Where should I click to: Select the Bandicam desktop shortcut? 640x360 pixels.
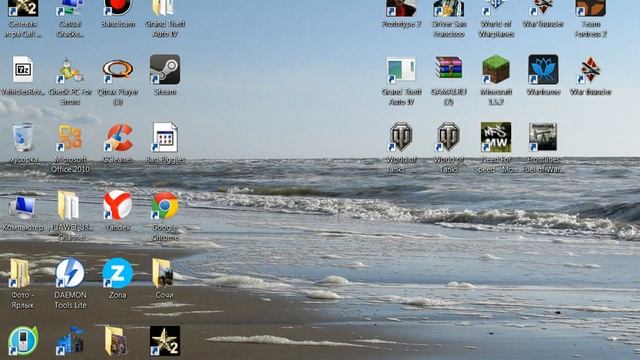click(x=118, y=8)
